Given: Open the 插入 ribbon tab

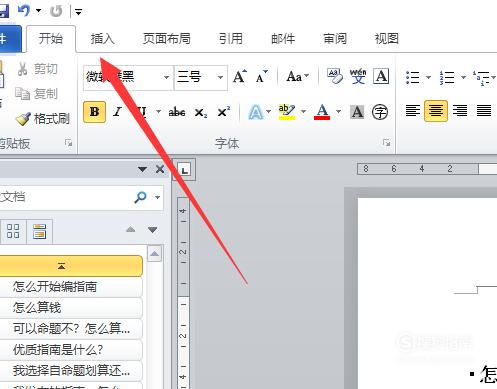Looking at the screenshot, I should (103, 39).
